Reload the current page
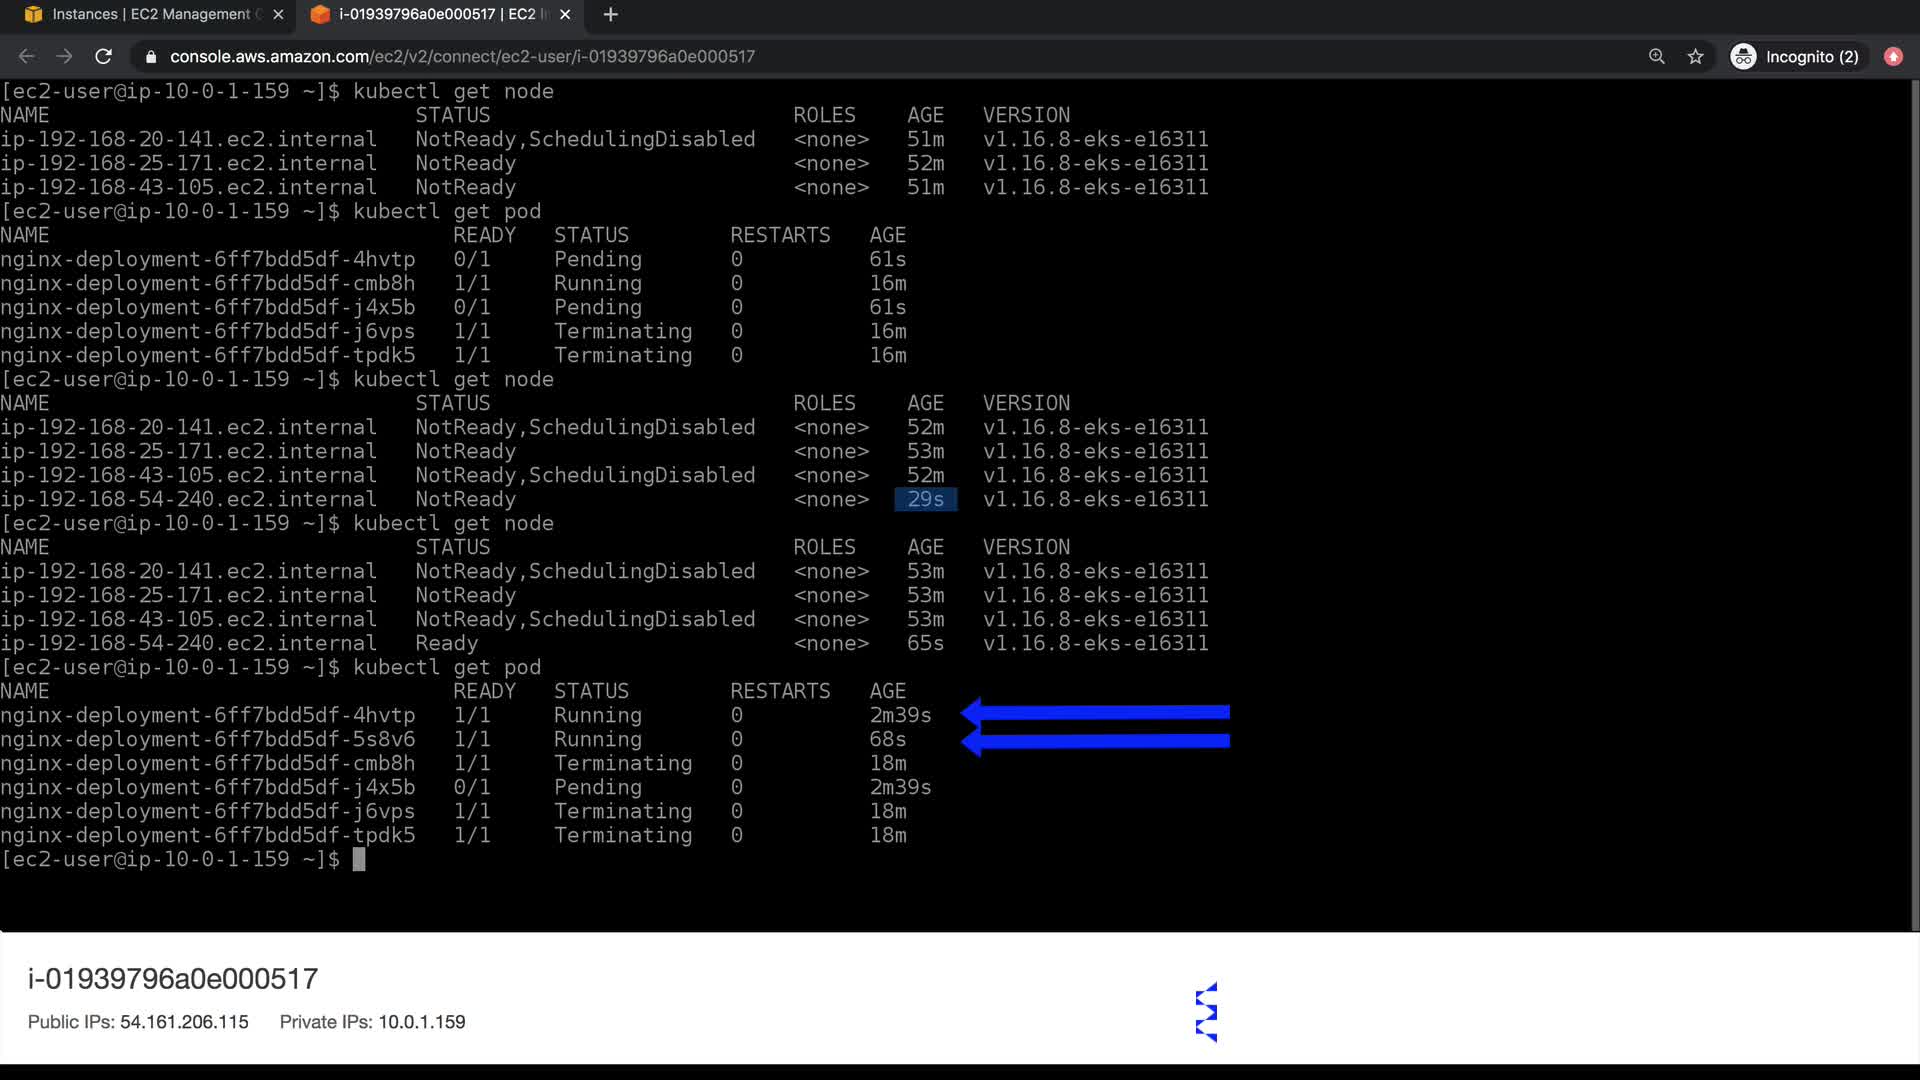 [x=103, y=57]
